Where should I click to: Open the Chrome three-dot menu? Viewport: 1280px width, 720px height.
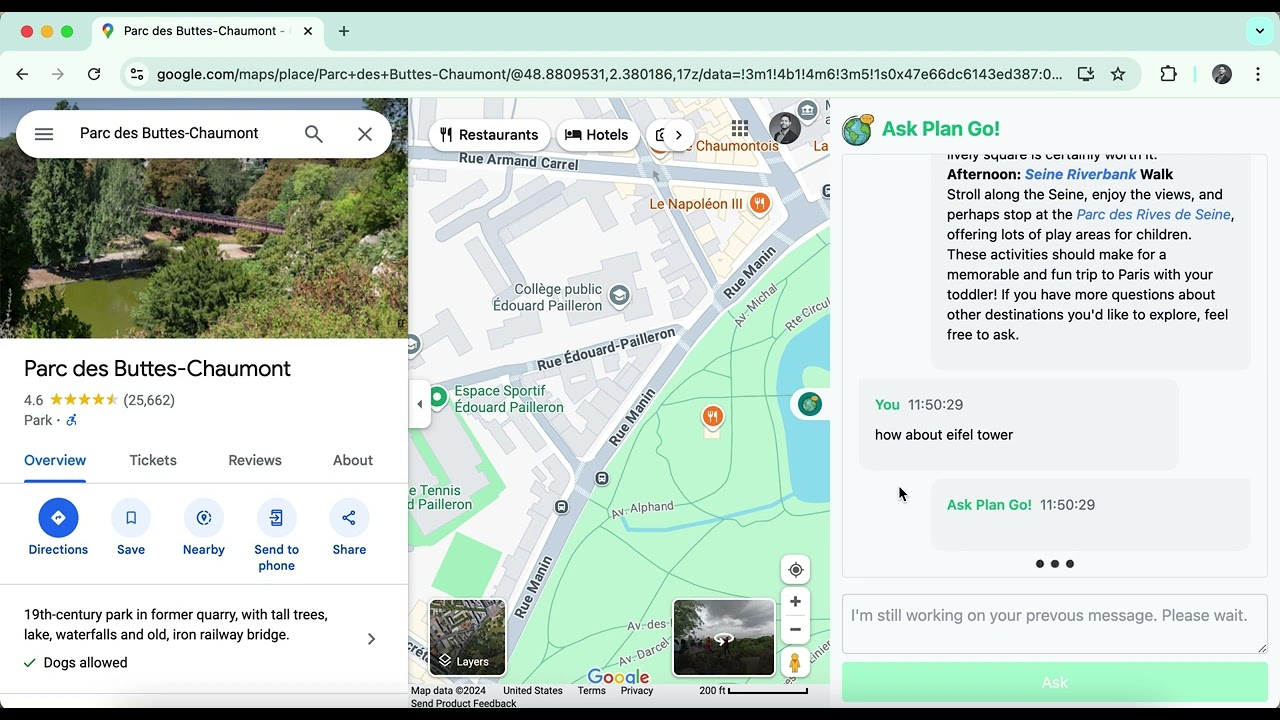coord(1258,74)
